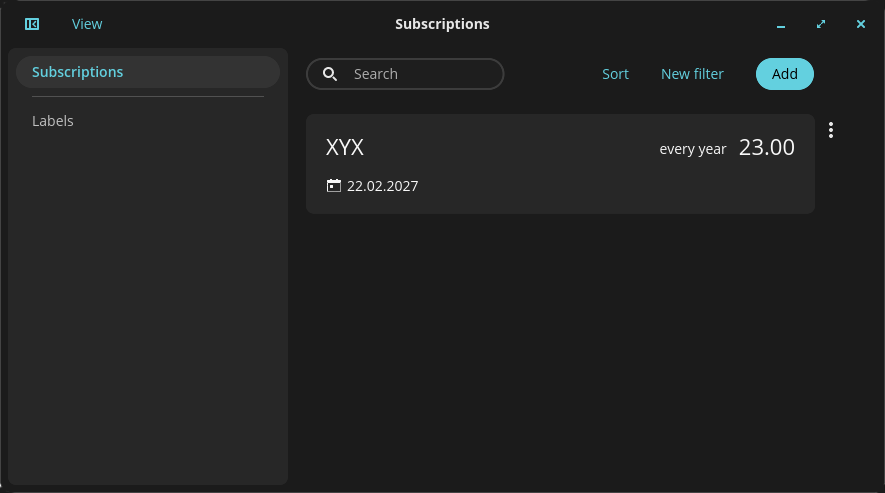Click the Subscriptions window title
The width and height of the screenshot is (885, 493).
pyautogui.click(x=442, y=24)
